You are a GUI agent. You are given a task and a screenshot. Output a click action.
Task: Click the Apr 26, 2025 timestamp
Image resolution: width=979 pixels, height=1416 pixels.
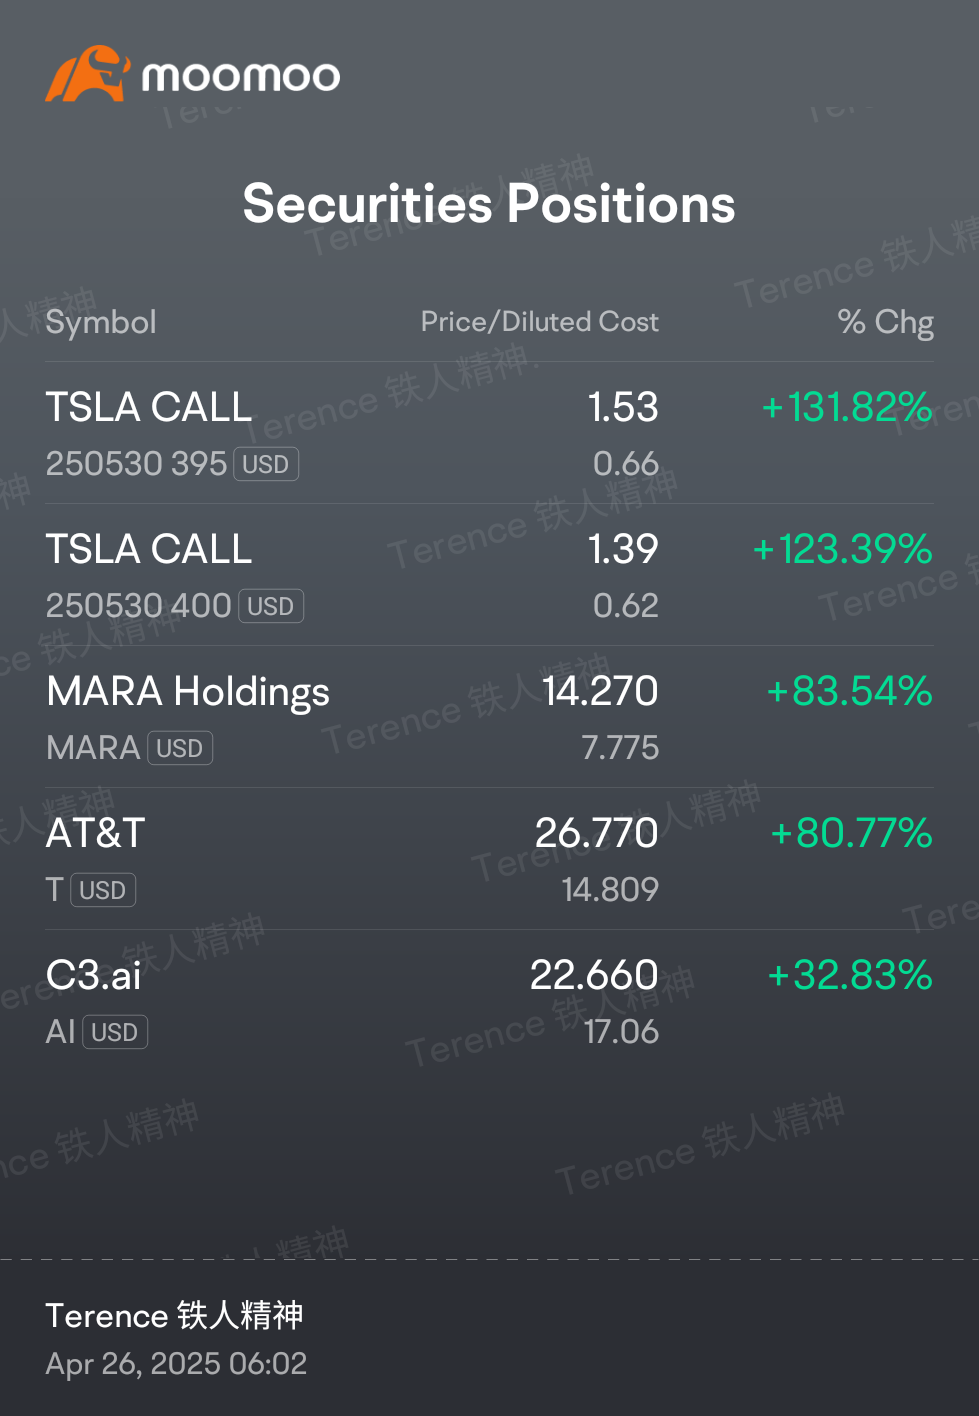pyautogui.click(x=176, y=1364)
